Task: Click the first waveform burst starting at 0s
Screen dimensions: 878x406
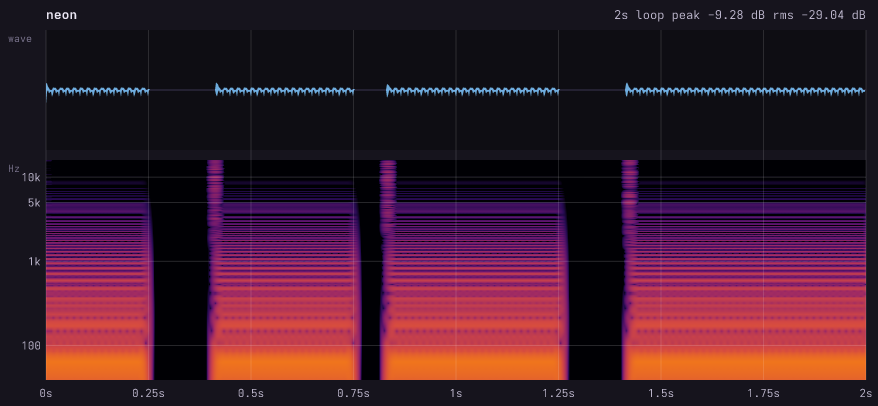Action: pyautogui.click(x=97, y=90)
